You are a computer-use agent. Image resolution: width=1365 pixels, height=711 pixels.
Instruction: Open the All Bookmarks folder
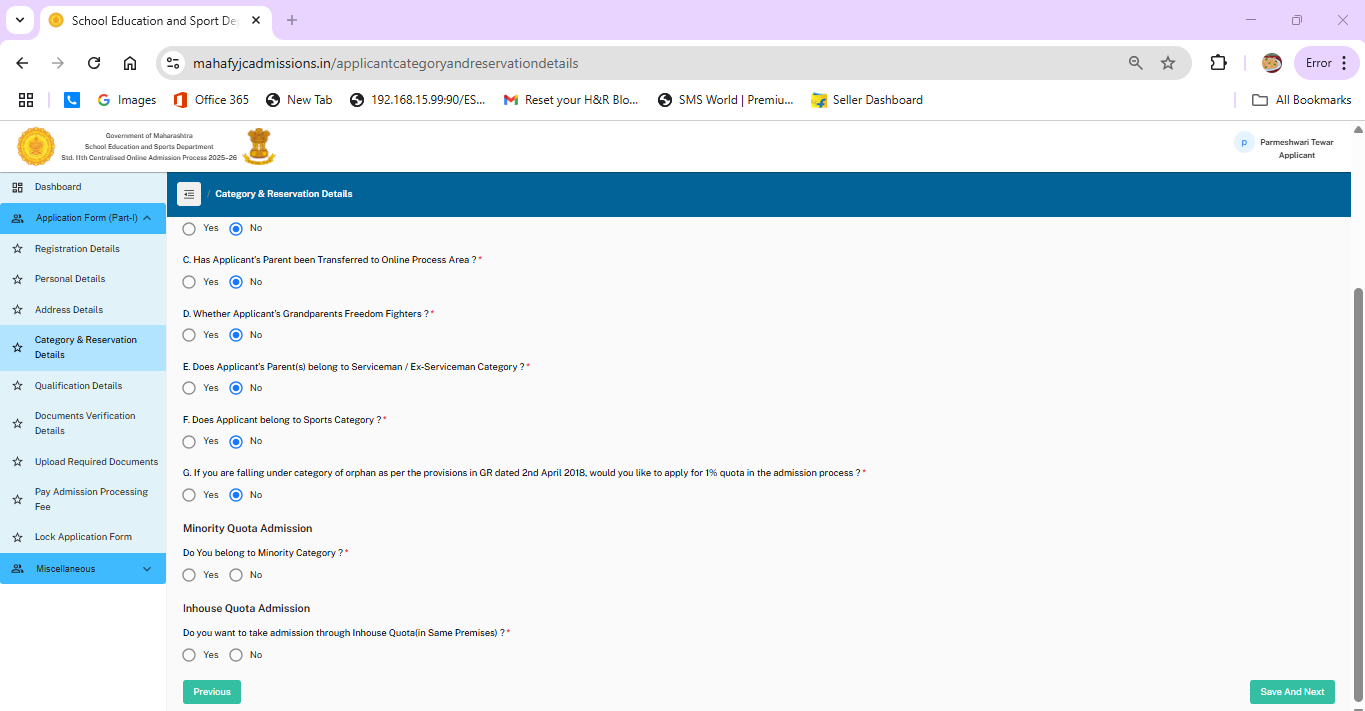point(1301,100)
